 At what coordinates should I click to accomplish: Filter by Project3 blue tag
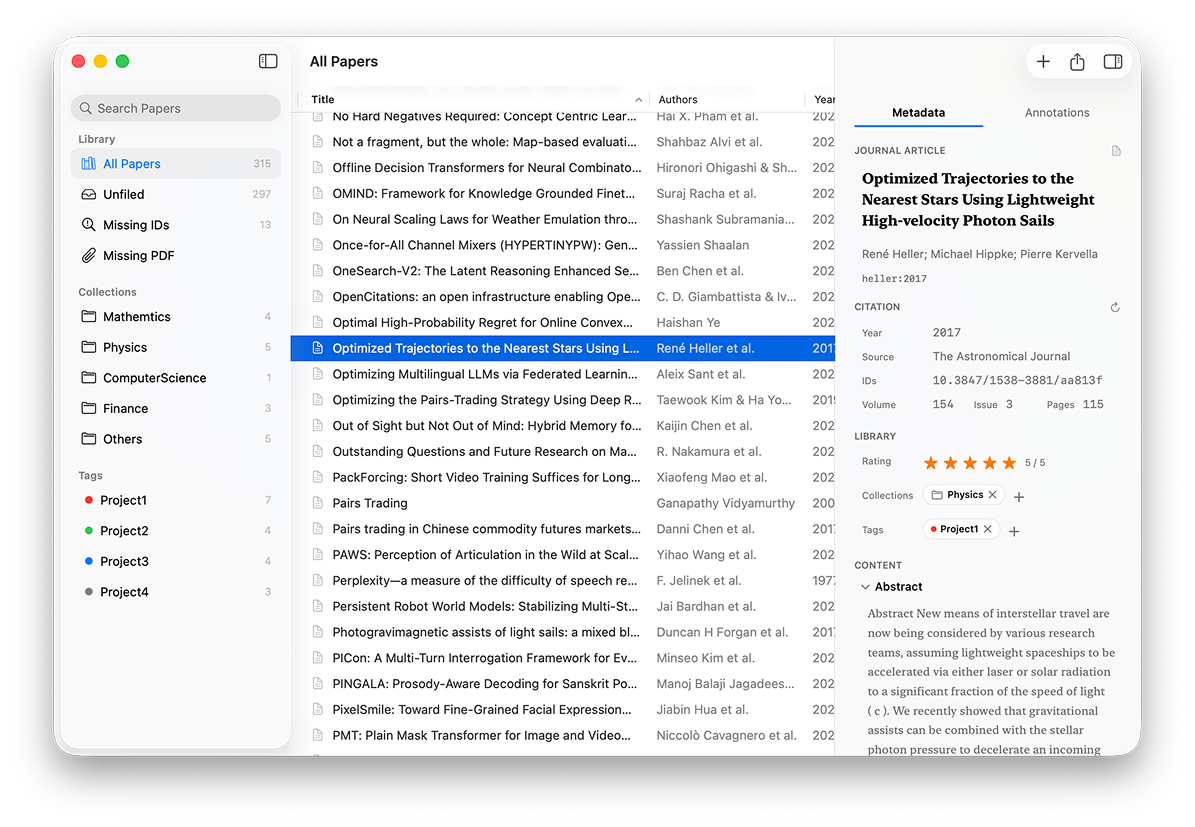click(176, 561)
